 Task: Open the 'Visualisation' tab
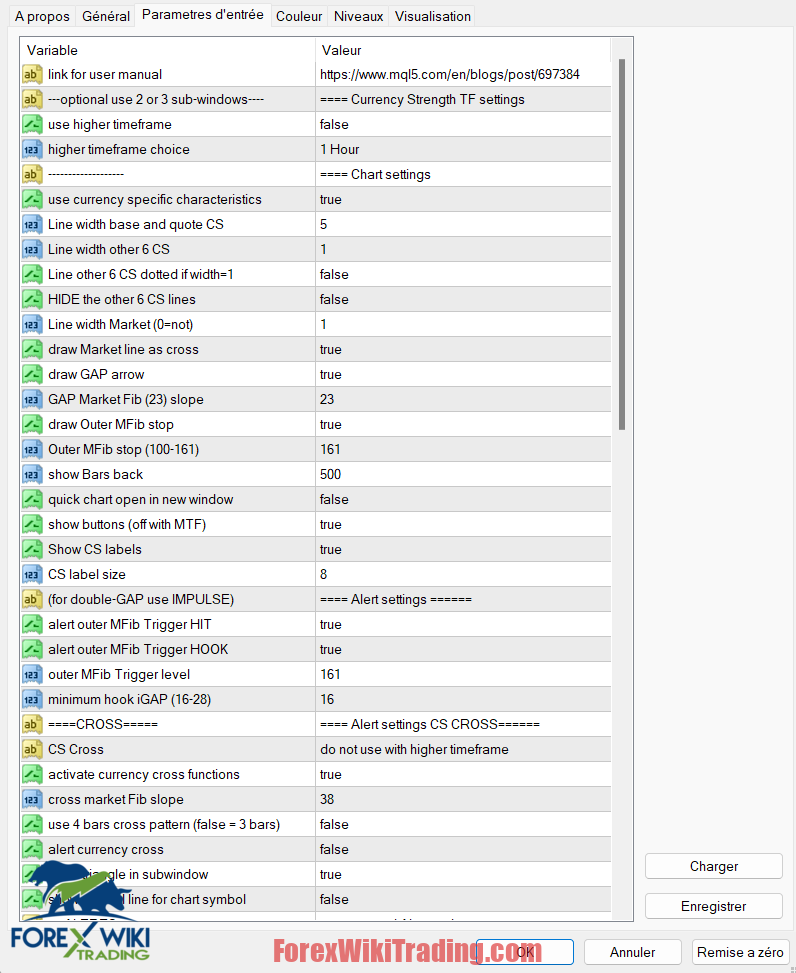433,16
